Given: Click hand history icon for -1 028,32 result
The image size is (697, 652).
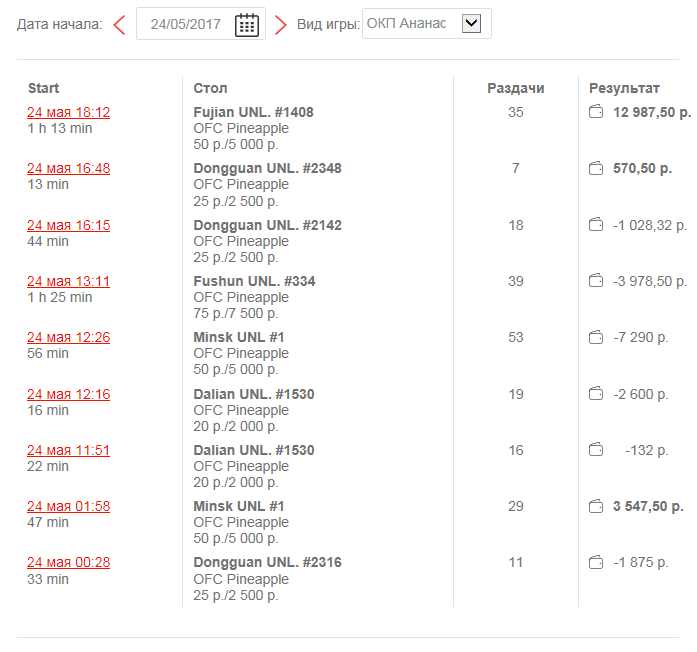Looking at the screenshot, I should pyautogui.click(x=597, y=225).
